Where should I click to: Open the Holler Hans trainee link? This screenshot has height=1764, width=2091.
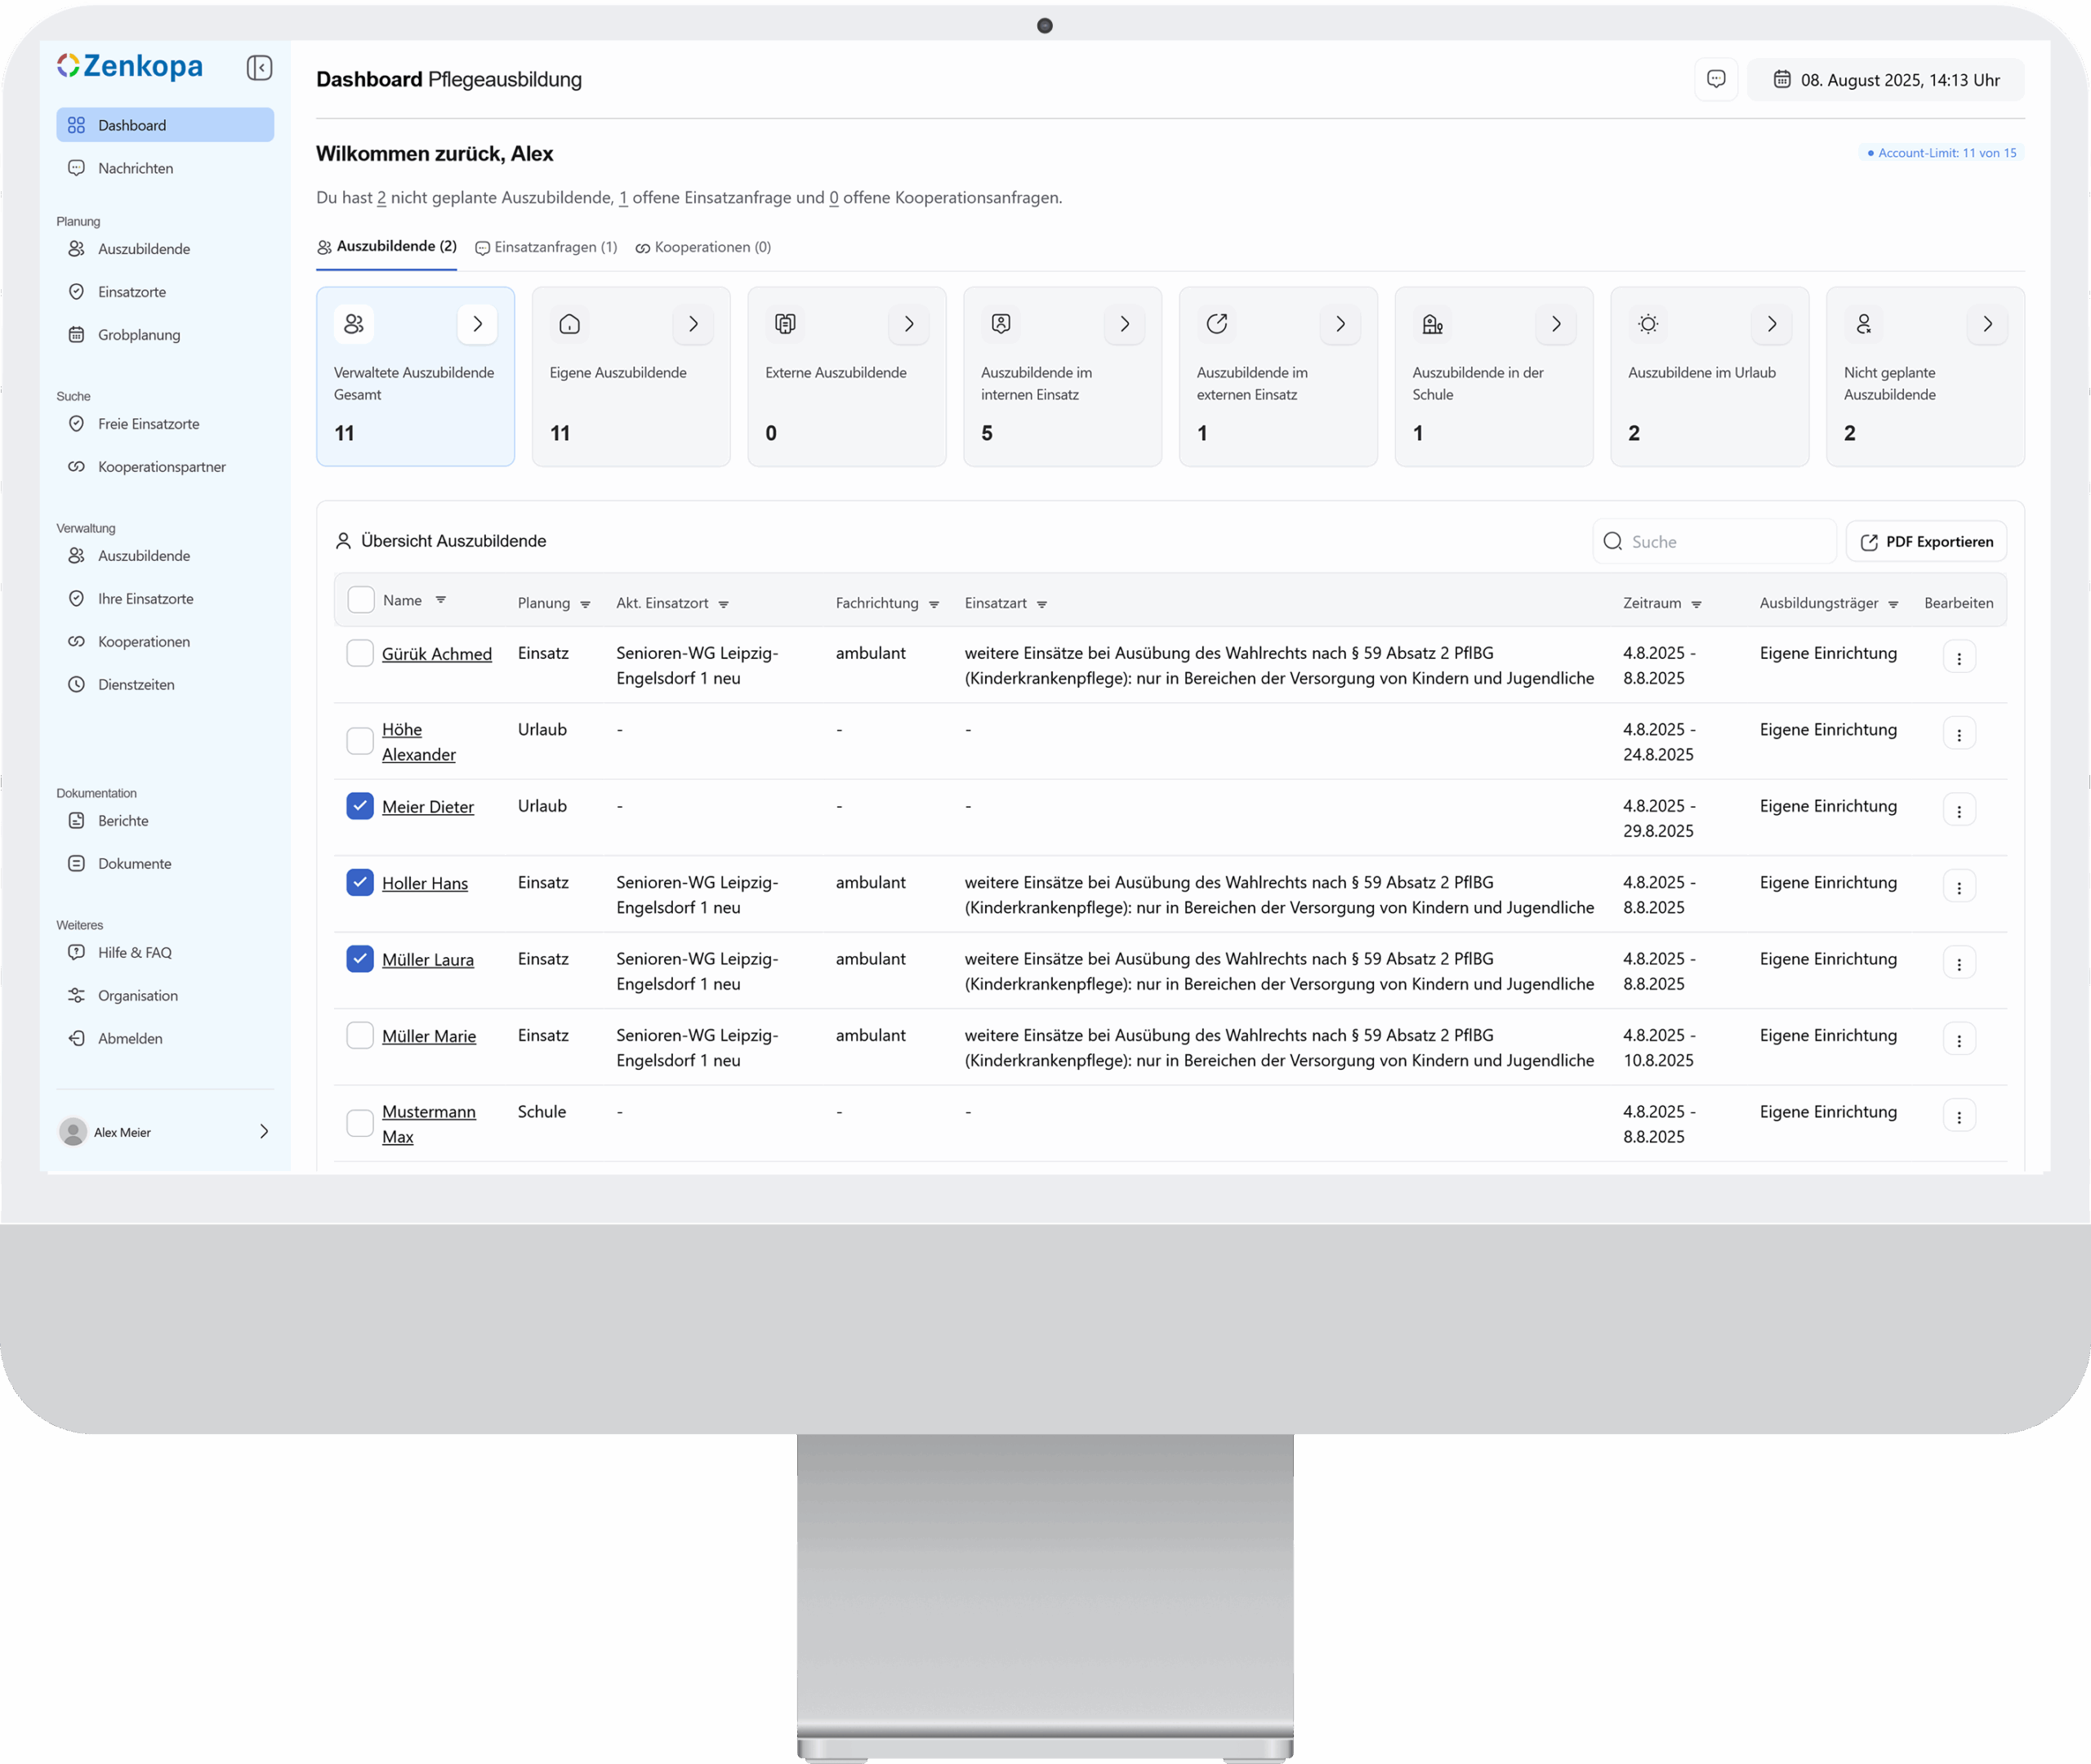[x=424, y=883]
